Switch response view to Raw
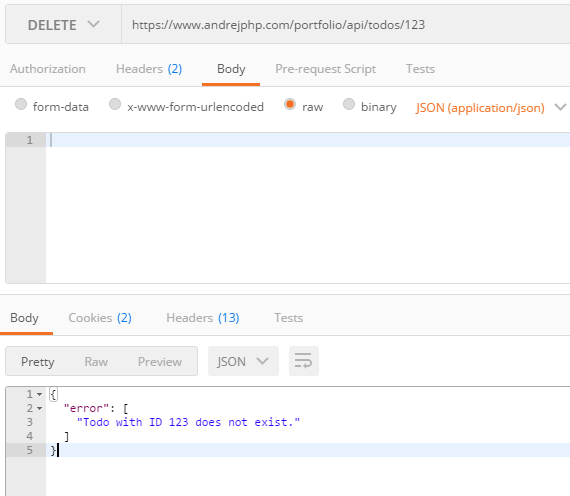Viewport: 570px width, 496px height. 96,361
